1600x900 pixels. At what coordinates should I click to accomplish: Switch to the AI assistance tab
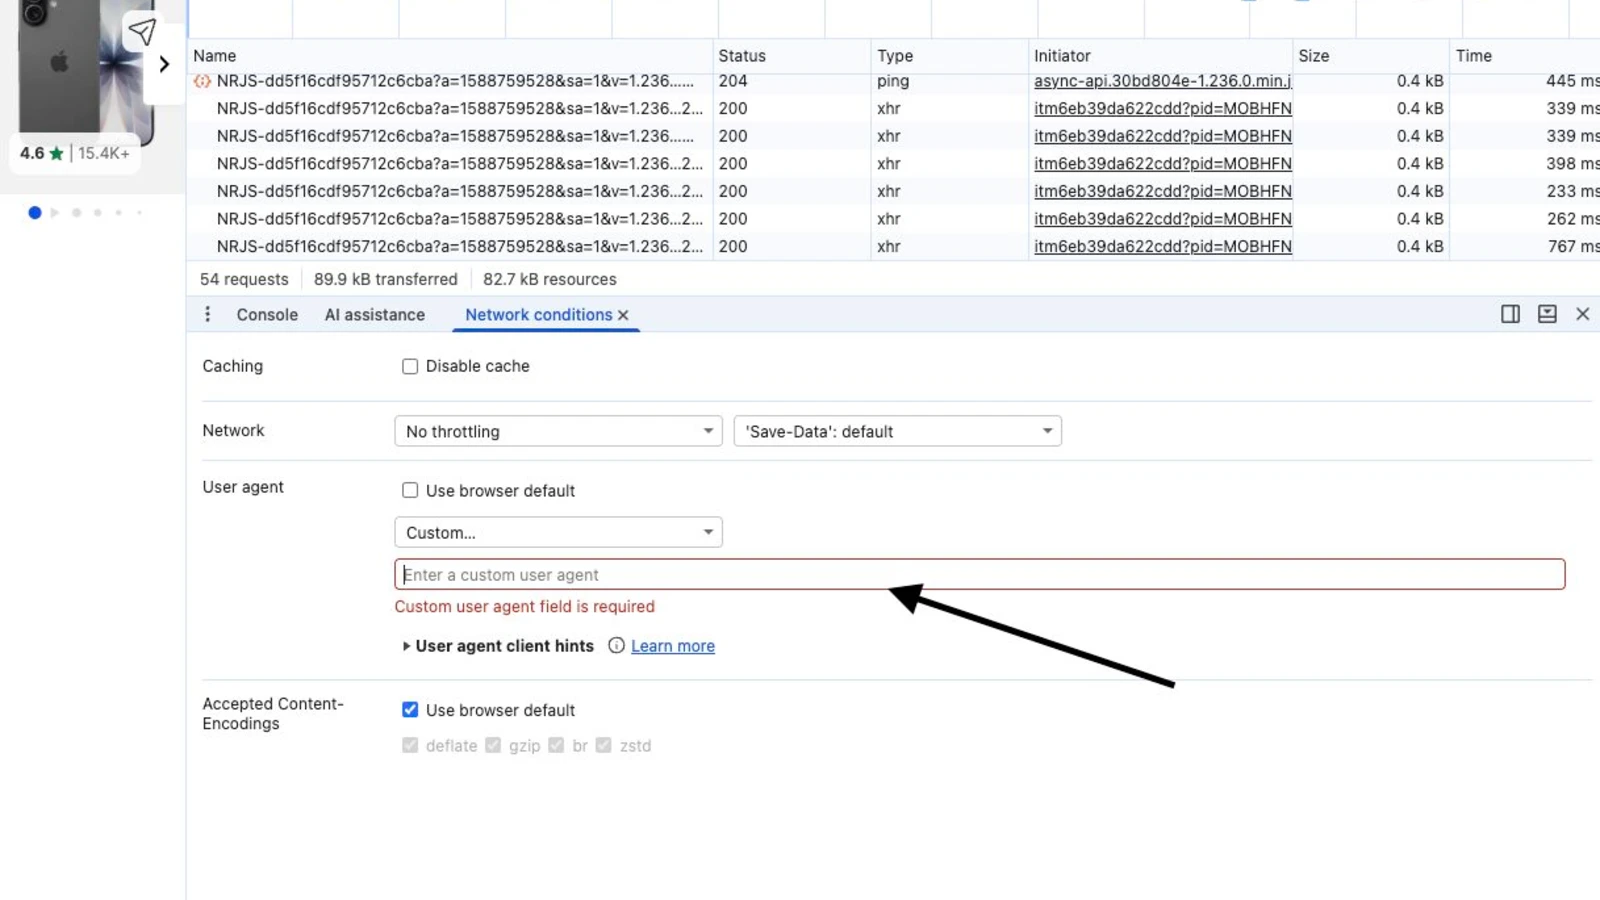point(374,314)
